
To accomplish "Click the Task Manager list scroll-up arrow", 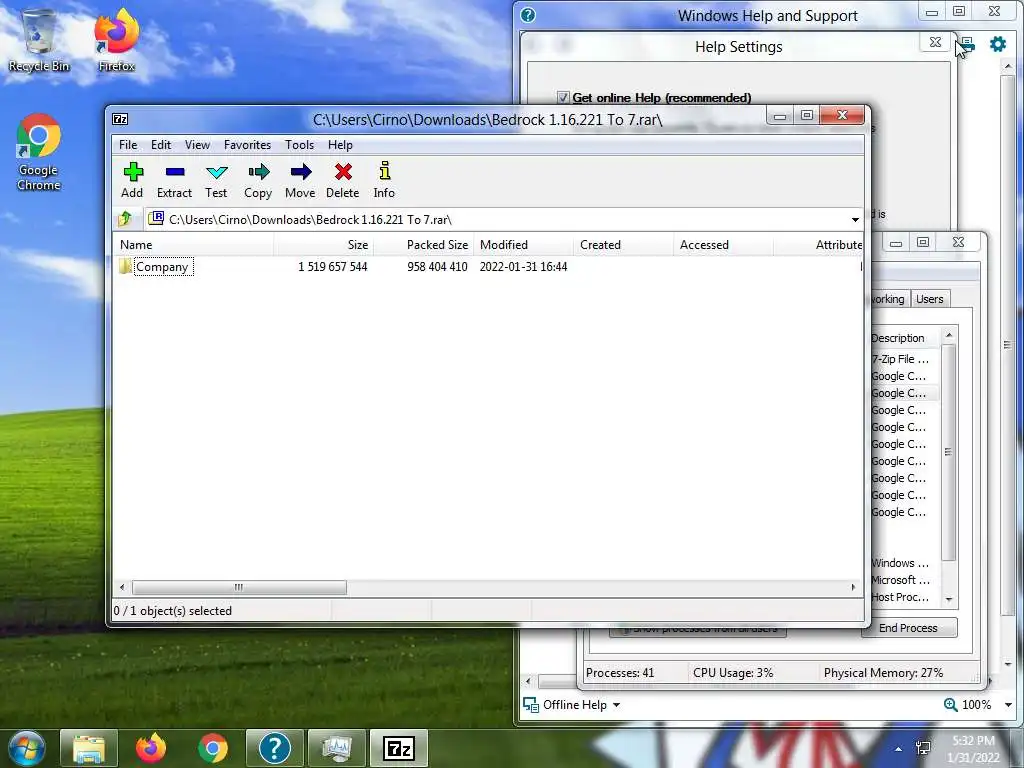I will pos(949,335).
